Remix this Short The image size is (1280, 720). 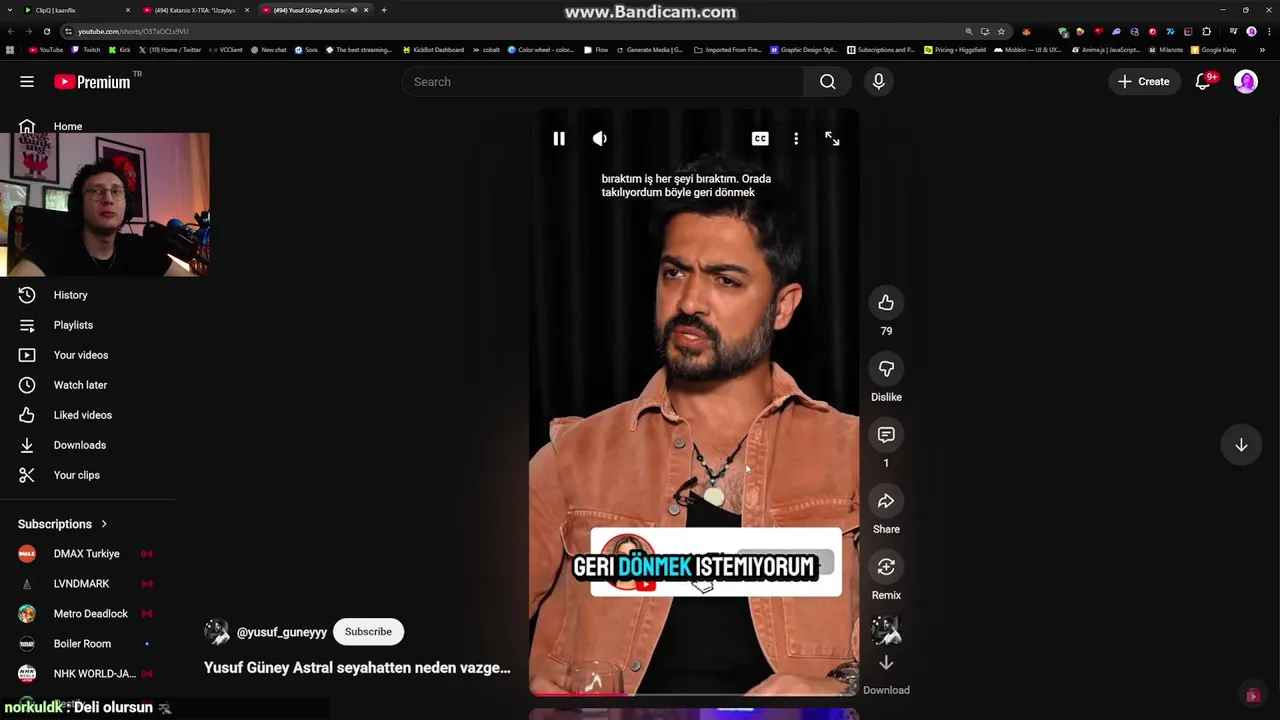886,567
